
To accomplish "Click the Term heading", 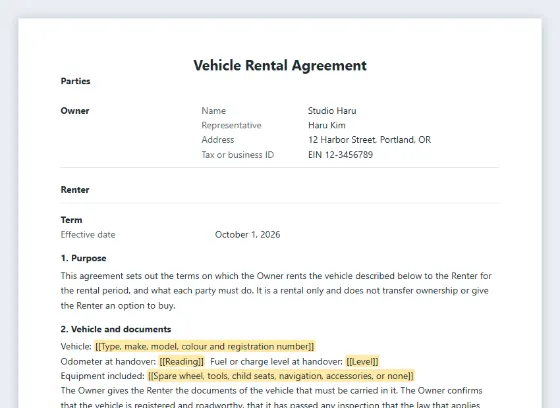I will (x=71, y=220).
